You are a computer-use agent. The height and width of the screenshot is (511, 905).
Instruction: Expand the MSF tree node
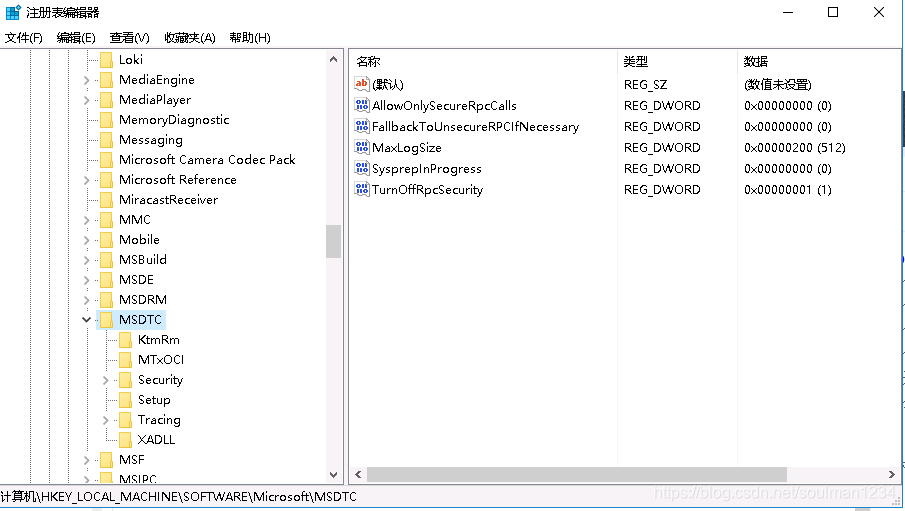(87, 460)
